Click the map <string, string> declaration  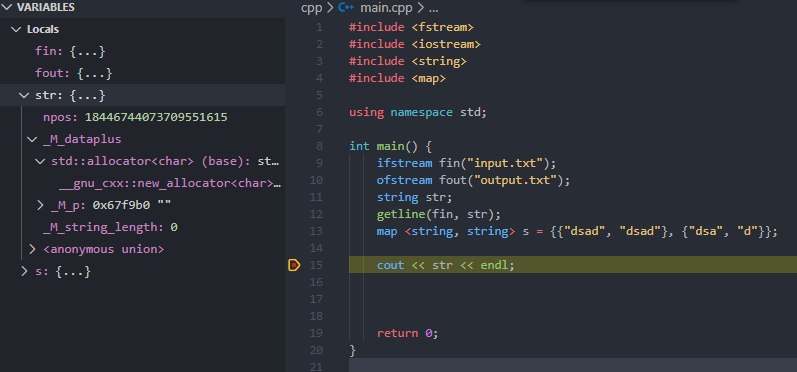[x=577, y=231]
